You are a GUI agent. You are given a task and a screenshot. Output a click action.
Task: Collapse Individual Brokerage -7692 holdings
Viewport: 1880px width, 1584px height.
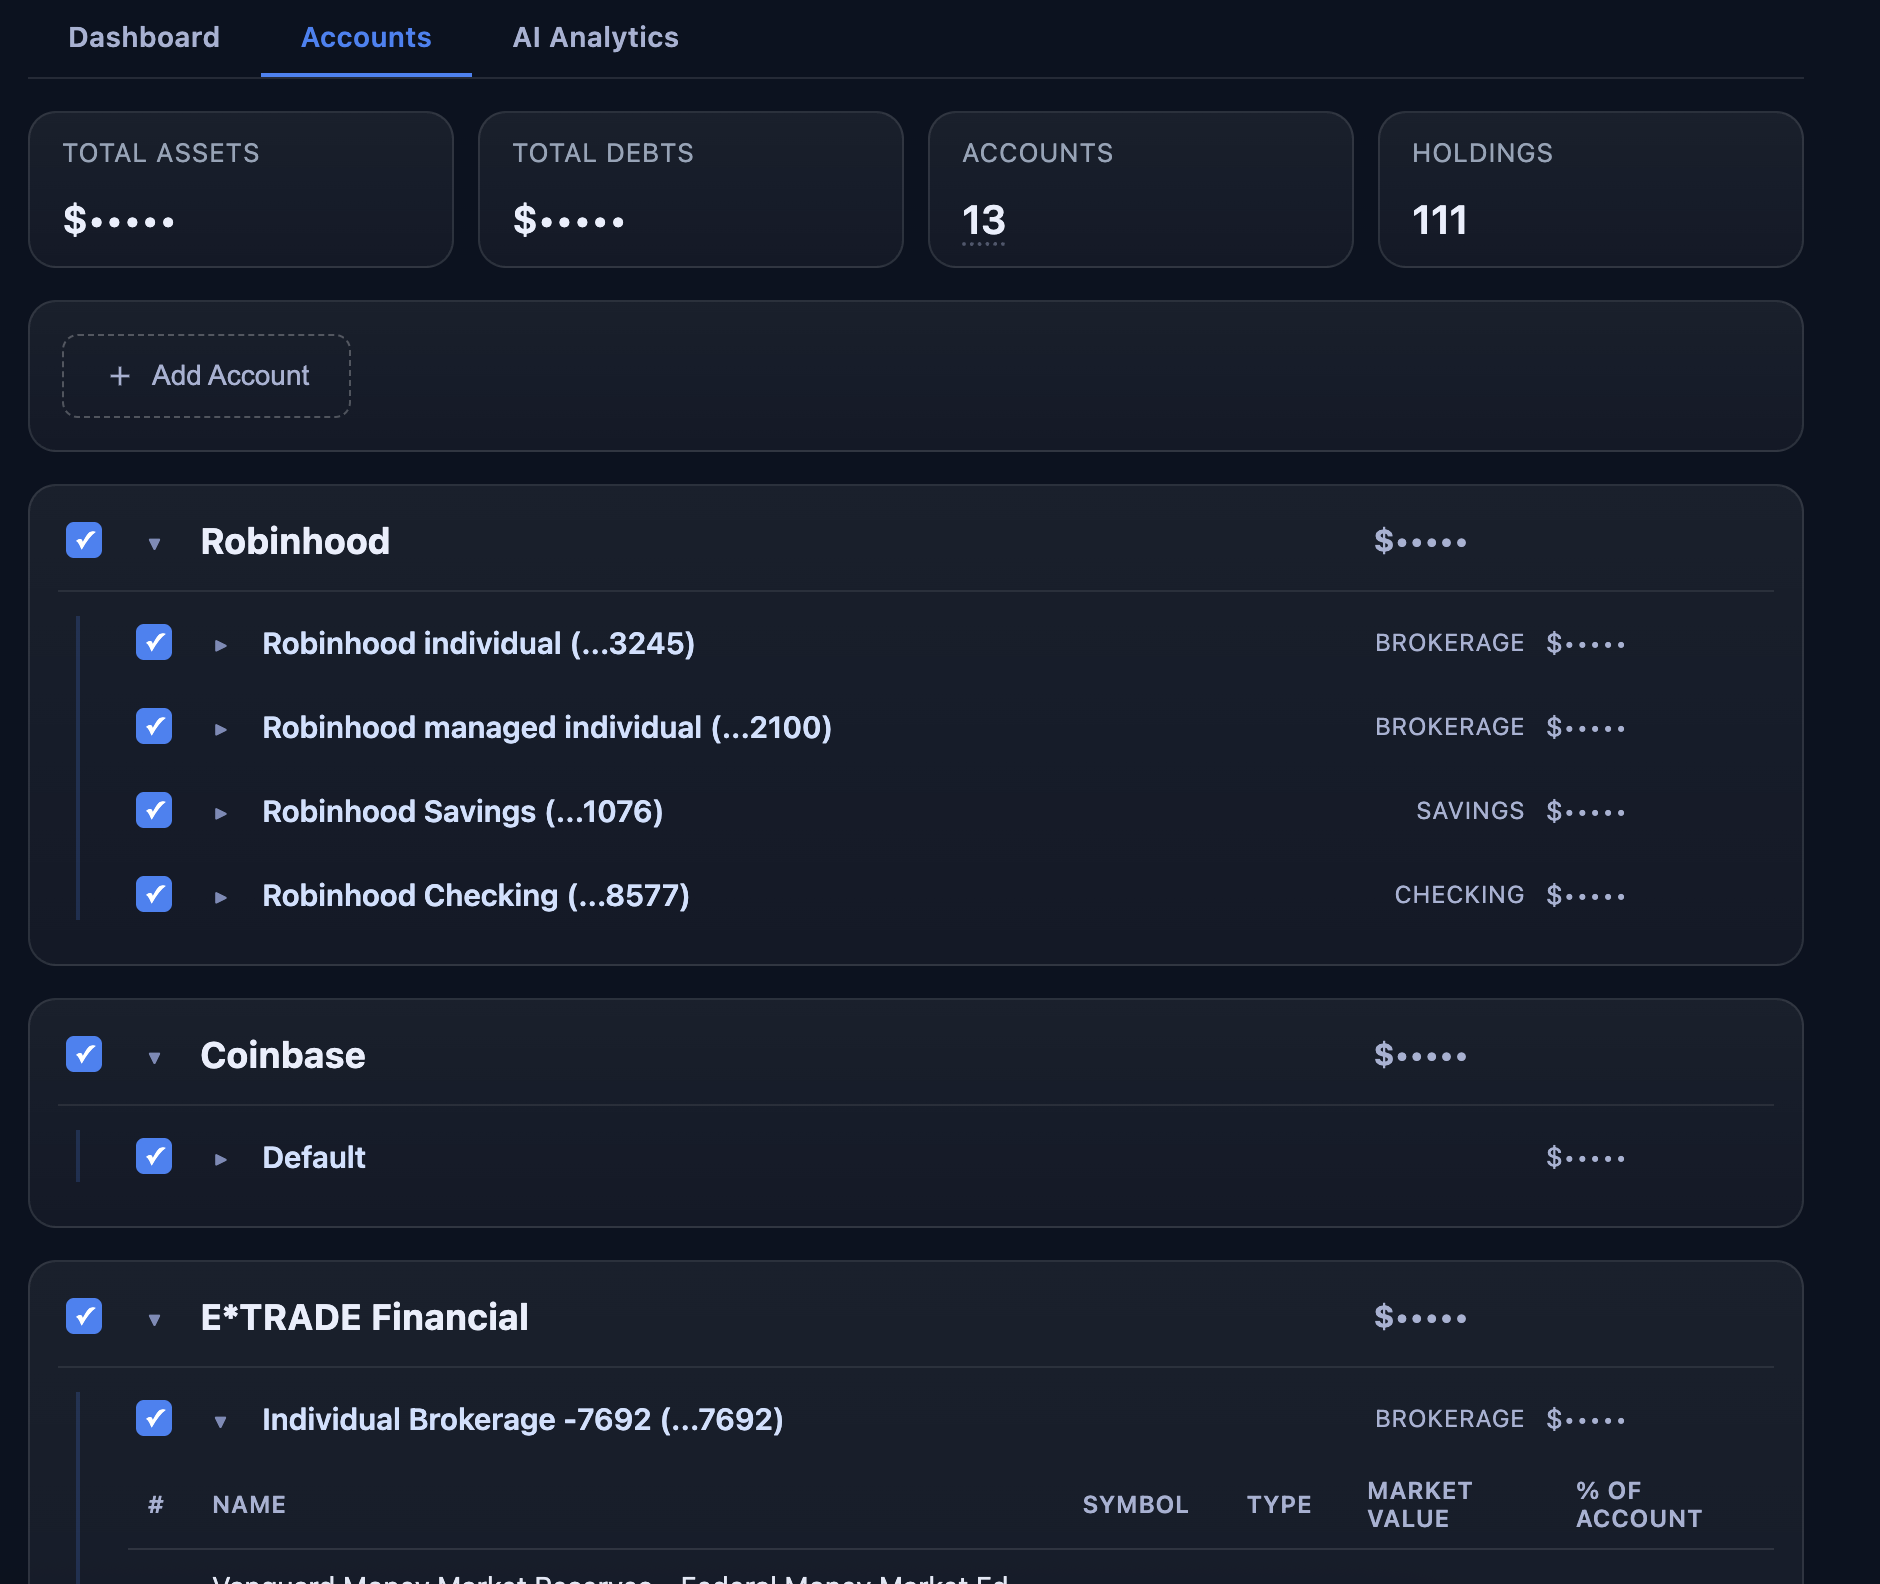point(221,1420)
